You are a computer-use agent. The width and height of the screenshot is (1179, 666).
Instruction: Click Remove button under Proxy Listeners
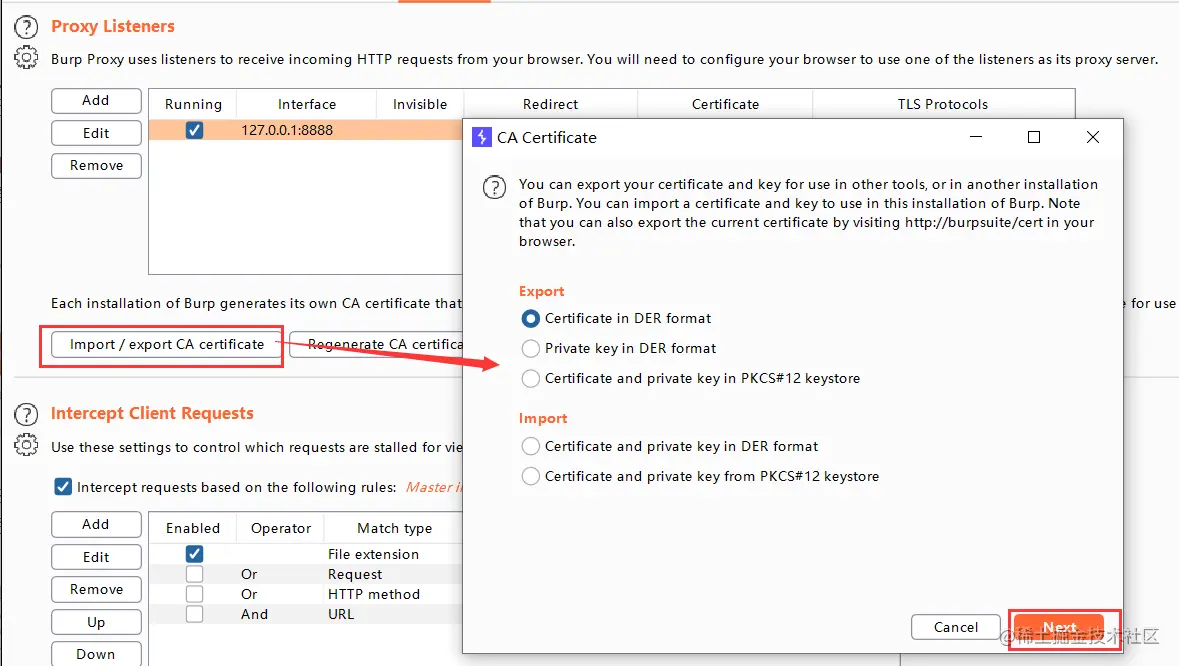click(x=96, y=165)
